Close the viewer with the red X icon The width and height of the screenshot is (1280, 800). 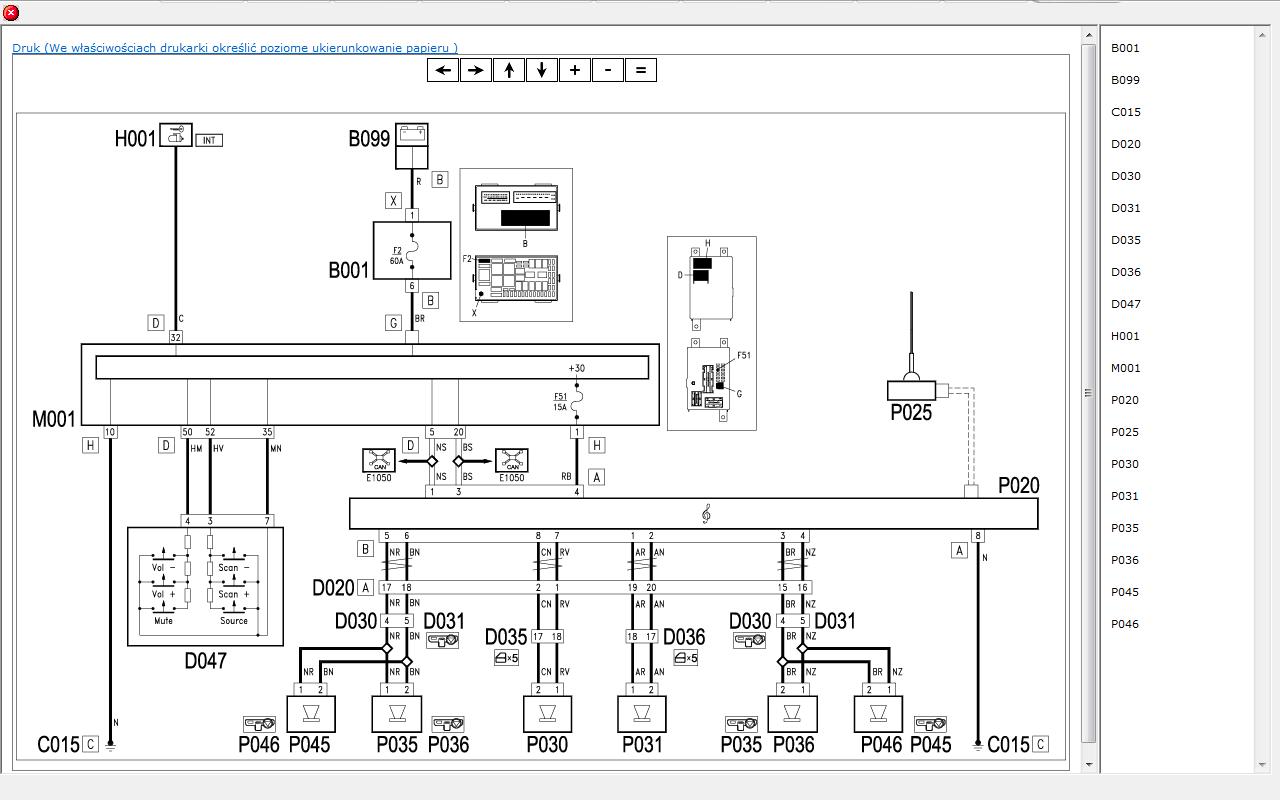click(11, 13)
